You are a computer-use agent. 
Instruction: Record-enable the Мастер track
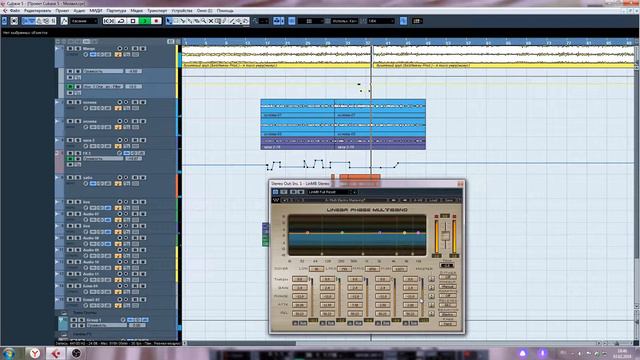[120, 49]
